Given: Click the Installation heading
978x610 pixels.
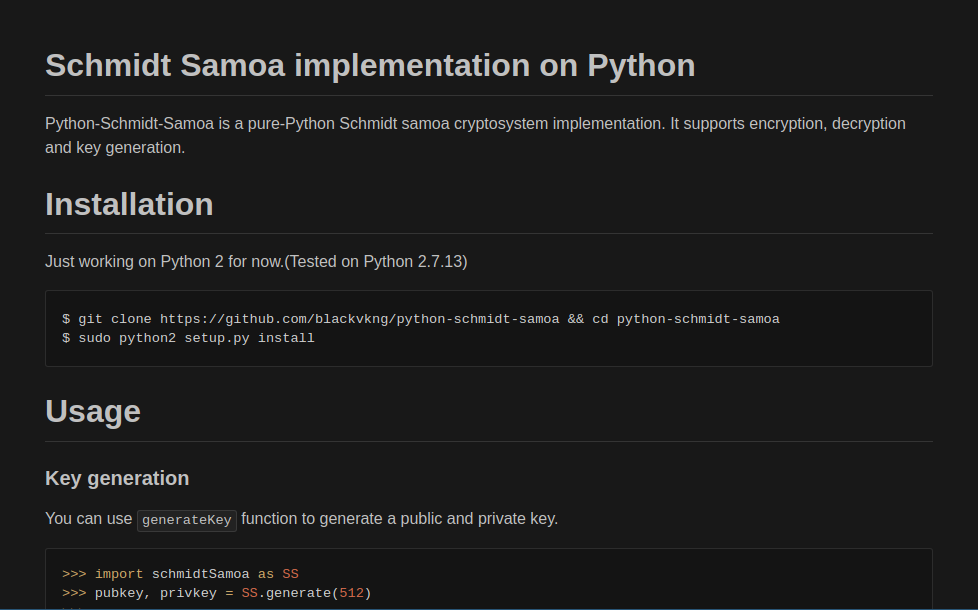Looking at the screenshot, I should [129, 205].
